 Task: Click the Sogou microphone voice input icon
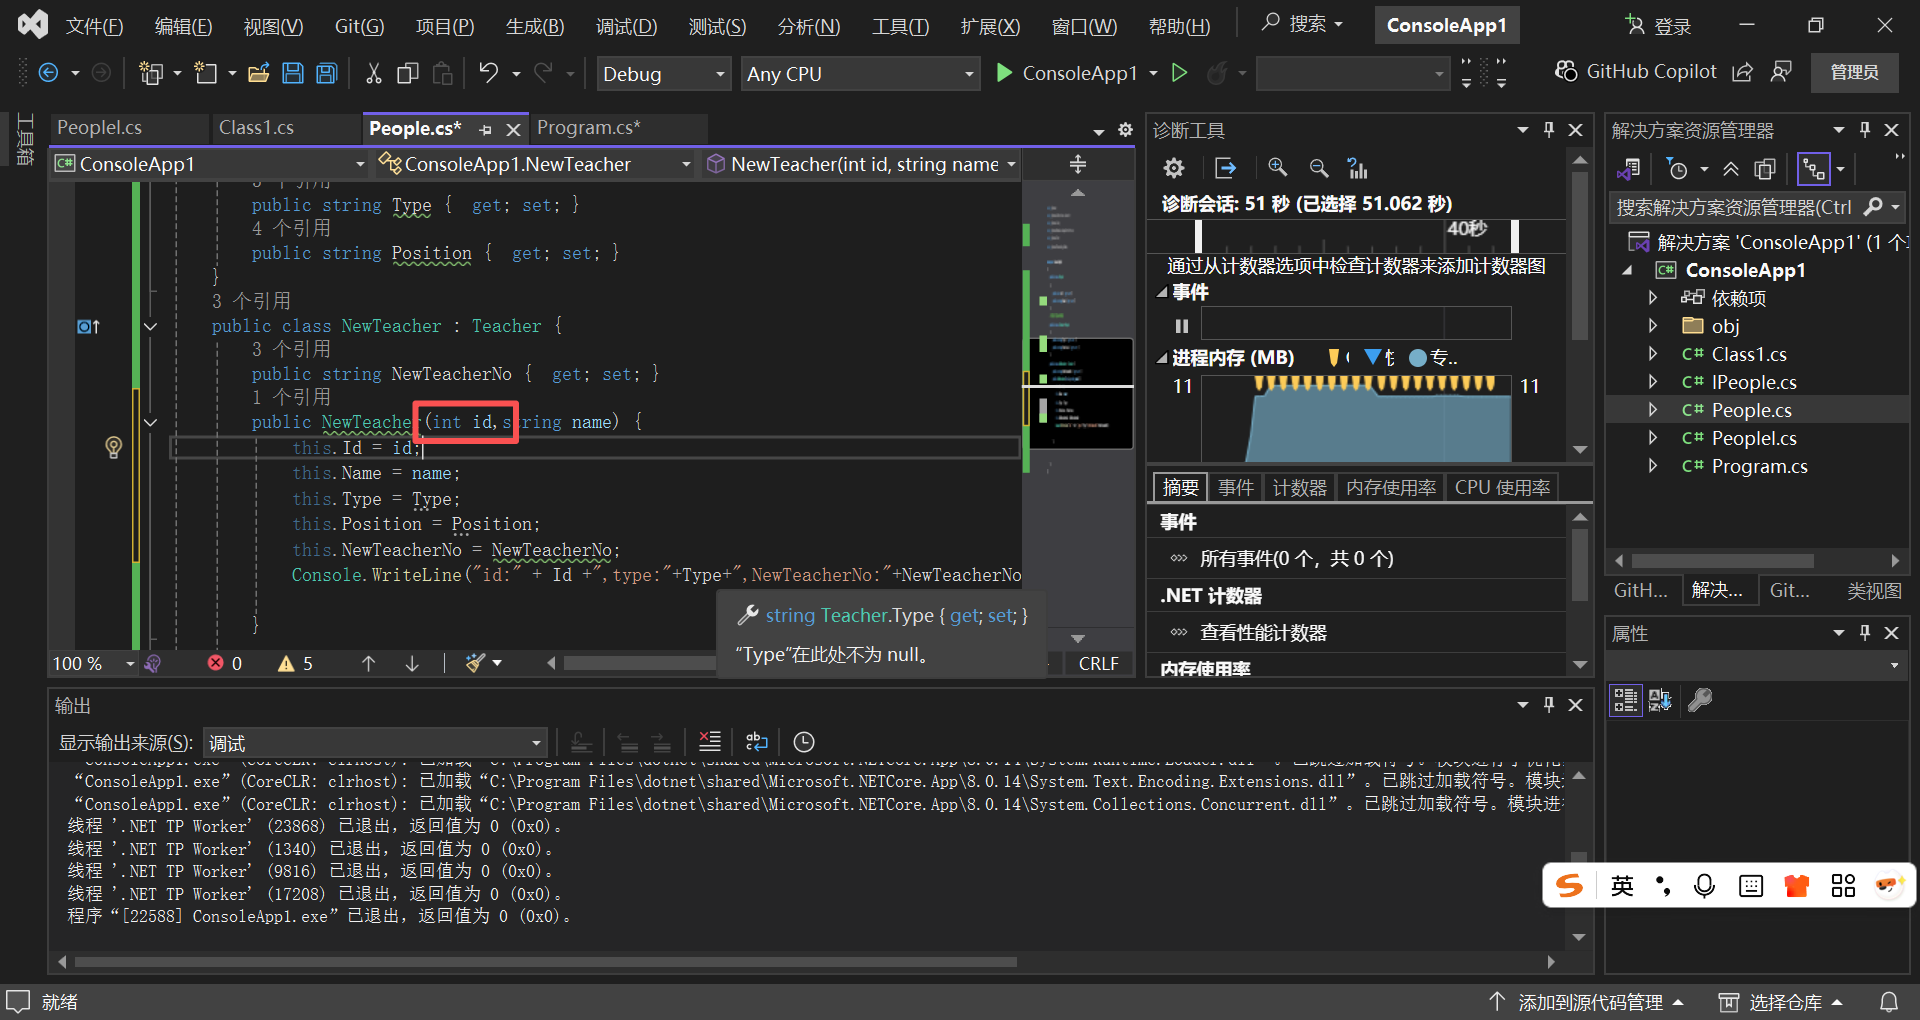click(1705, 886)
